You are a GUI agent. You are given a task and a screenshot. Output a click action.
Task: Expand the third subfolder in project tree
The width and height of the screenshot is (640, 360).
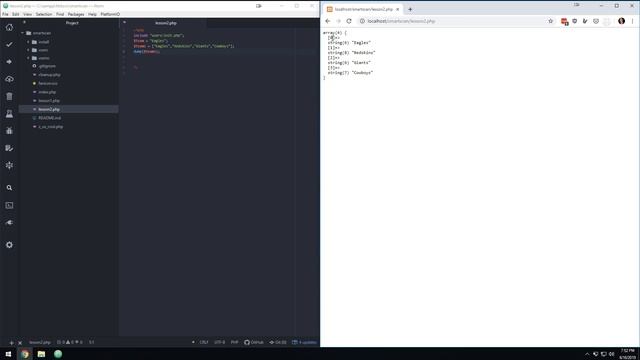[x=29, y=58]
